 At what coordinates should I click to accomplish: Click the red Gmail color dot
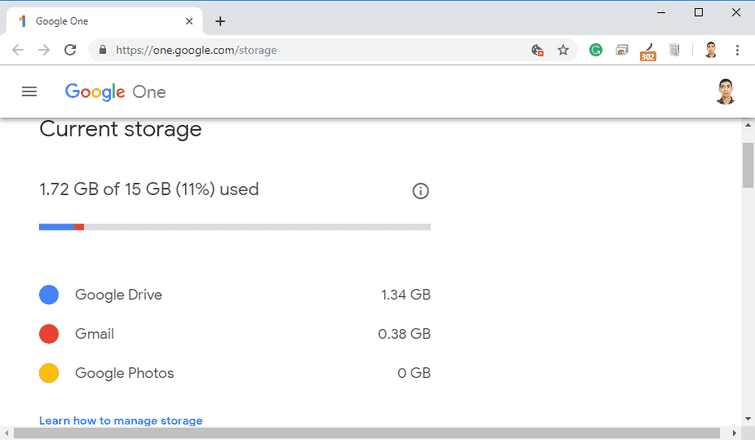pos(49,334)
